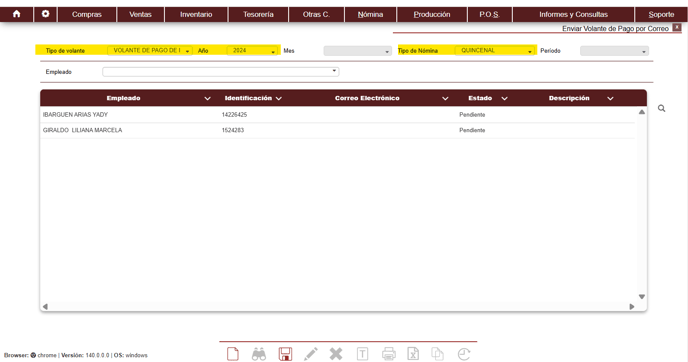Viewport: 688px width, 362px height.
Task: Expand the Correo Electrónico column chevron
Action: [445, 99]
